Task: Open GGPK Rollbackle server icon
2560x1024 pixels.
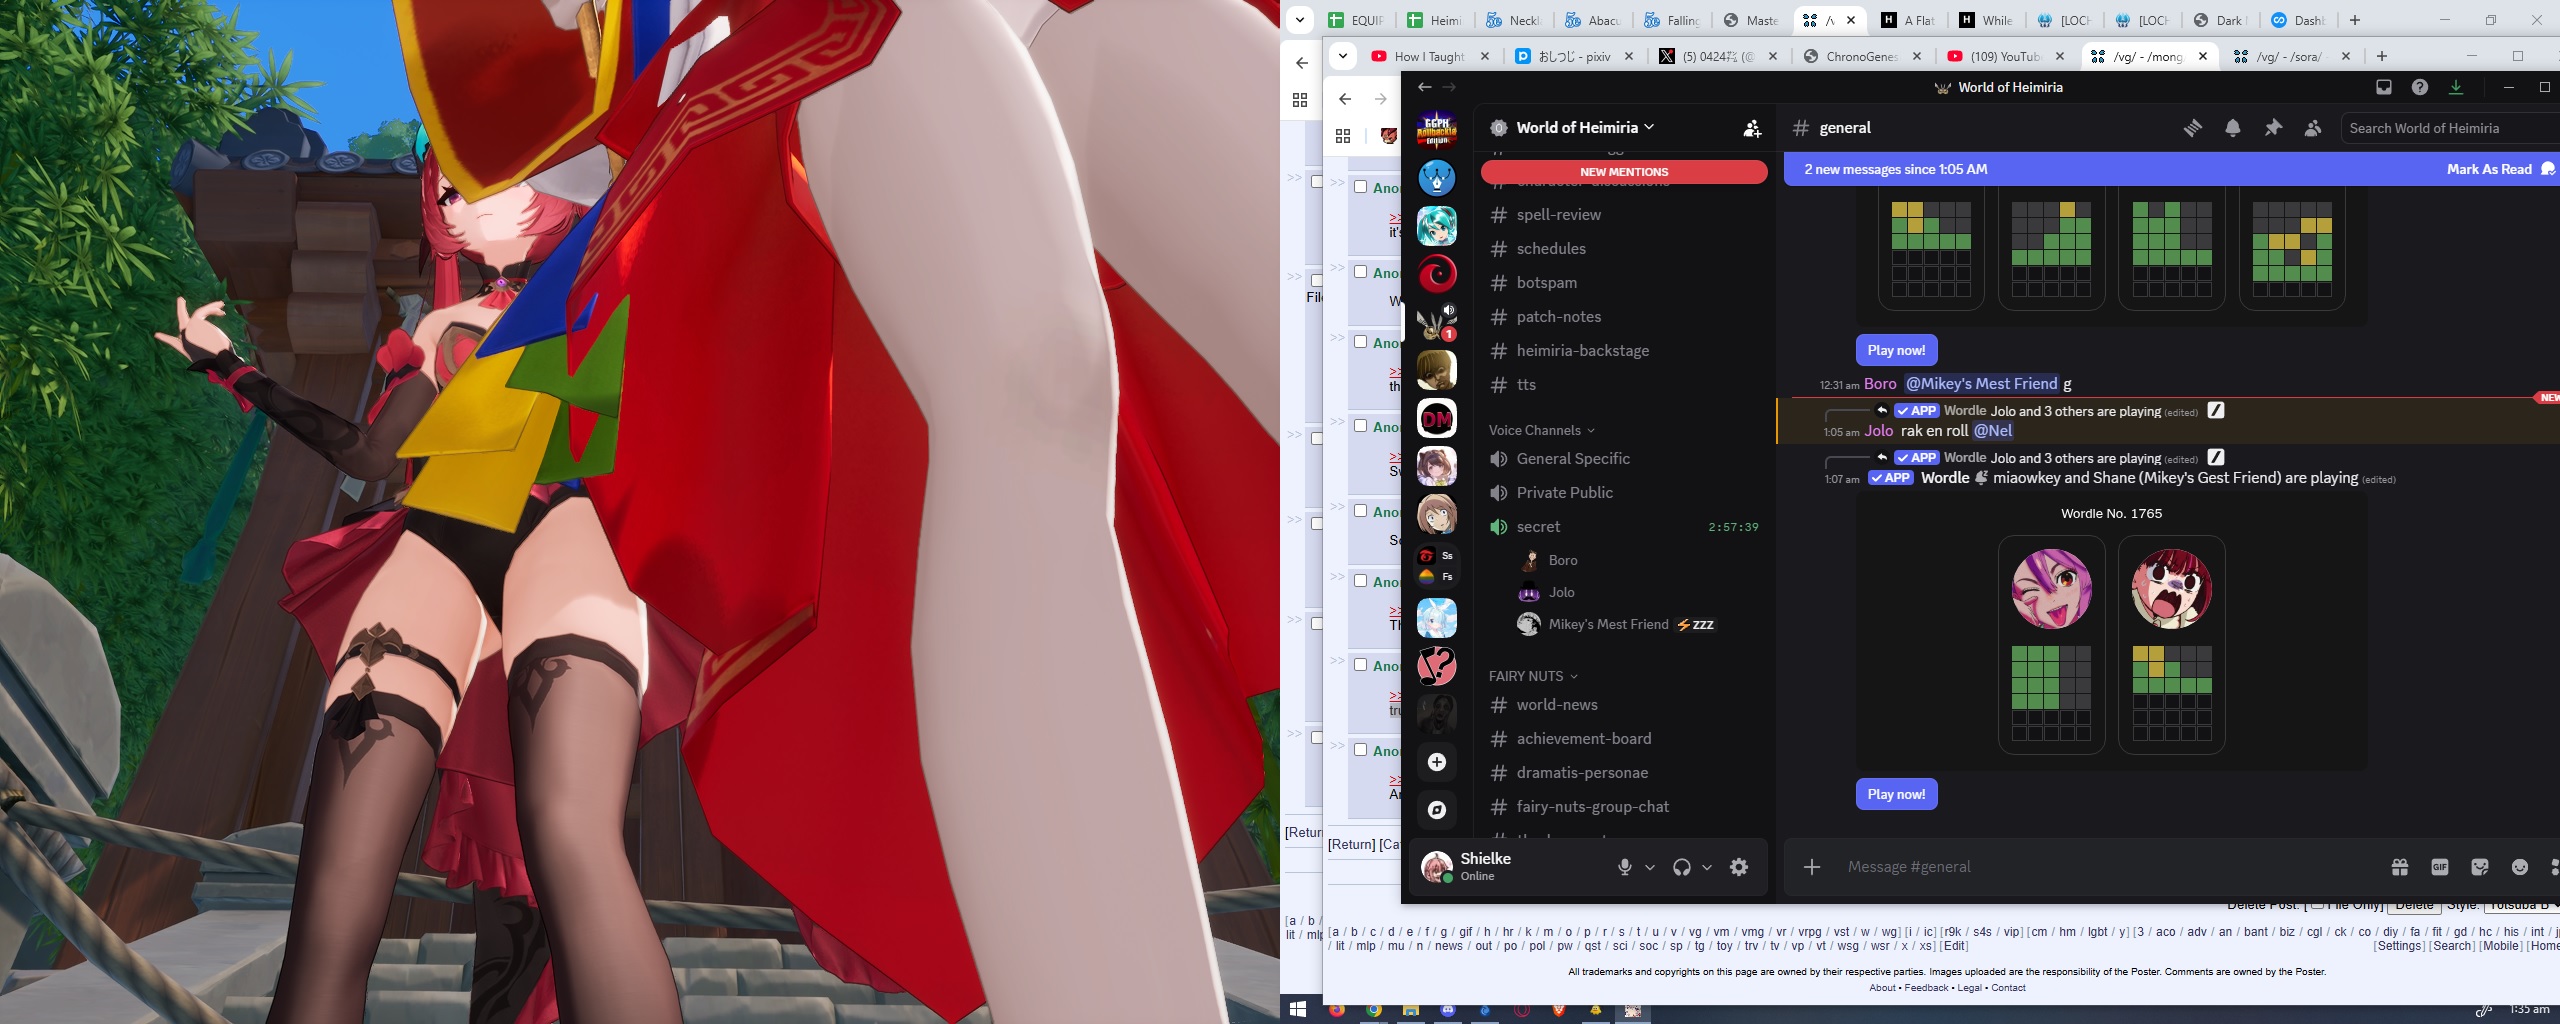Action: [x=1437, y=130]
